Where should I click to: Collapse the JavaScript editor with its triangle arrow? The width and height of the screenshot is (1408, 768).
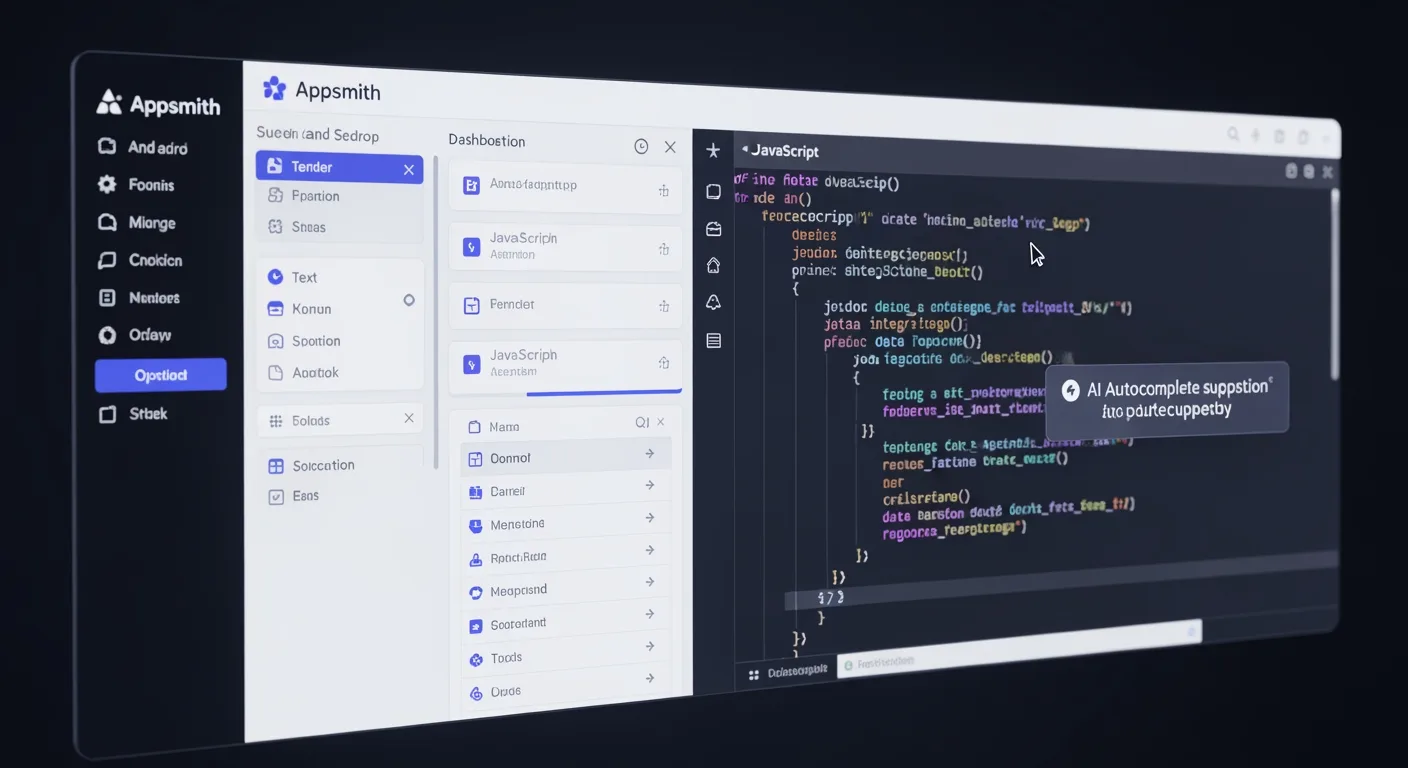pyautogui.click(x=744, y=149)
